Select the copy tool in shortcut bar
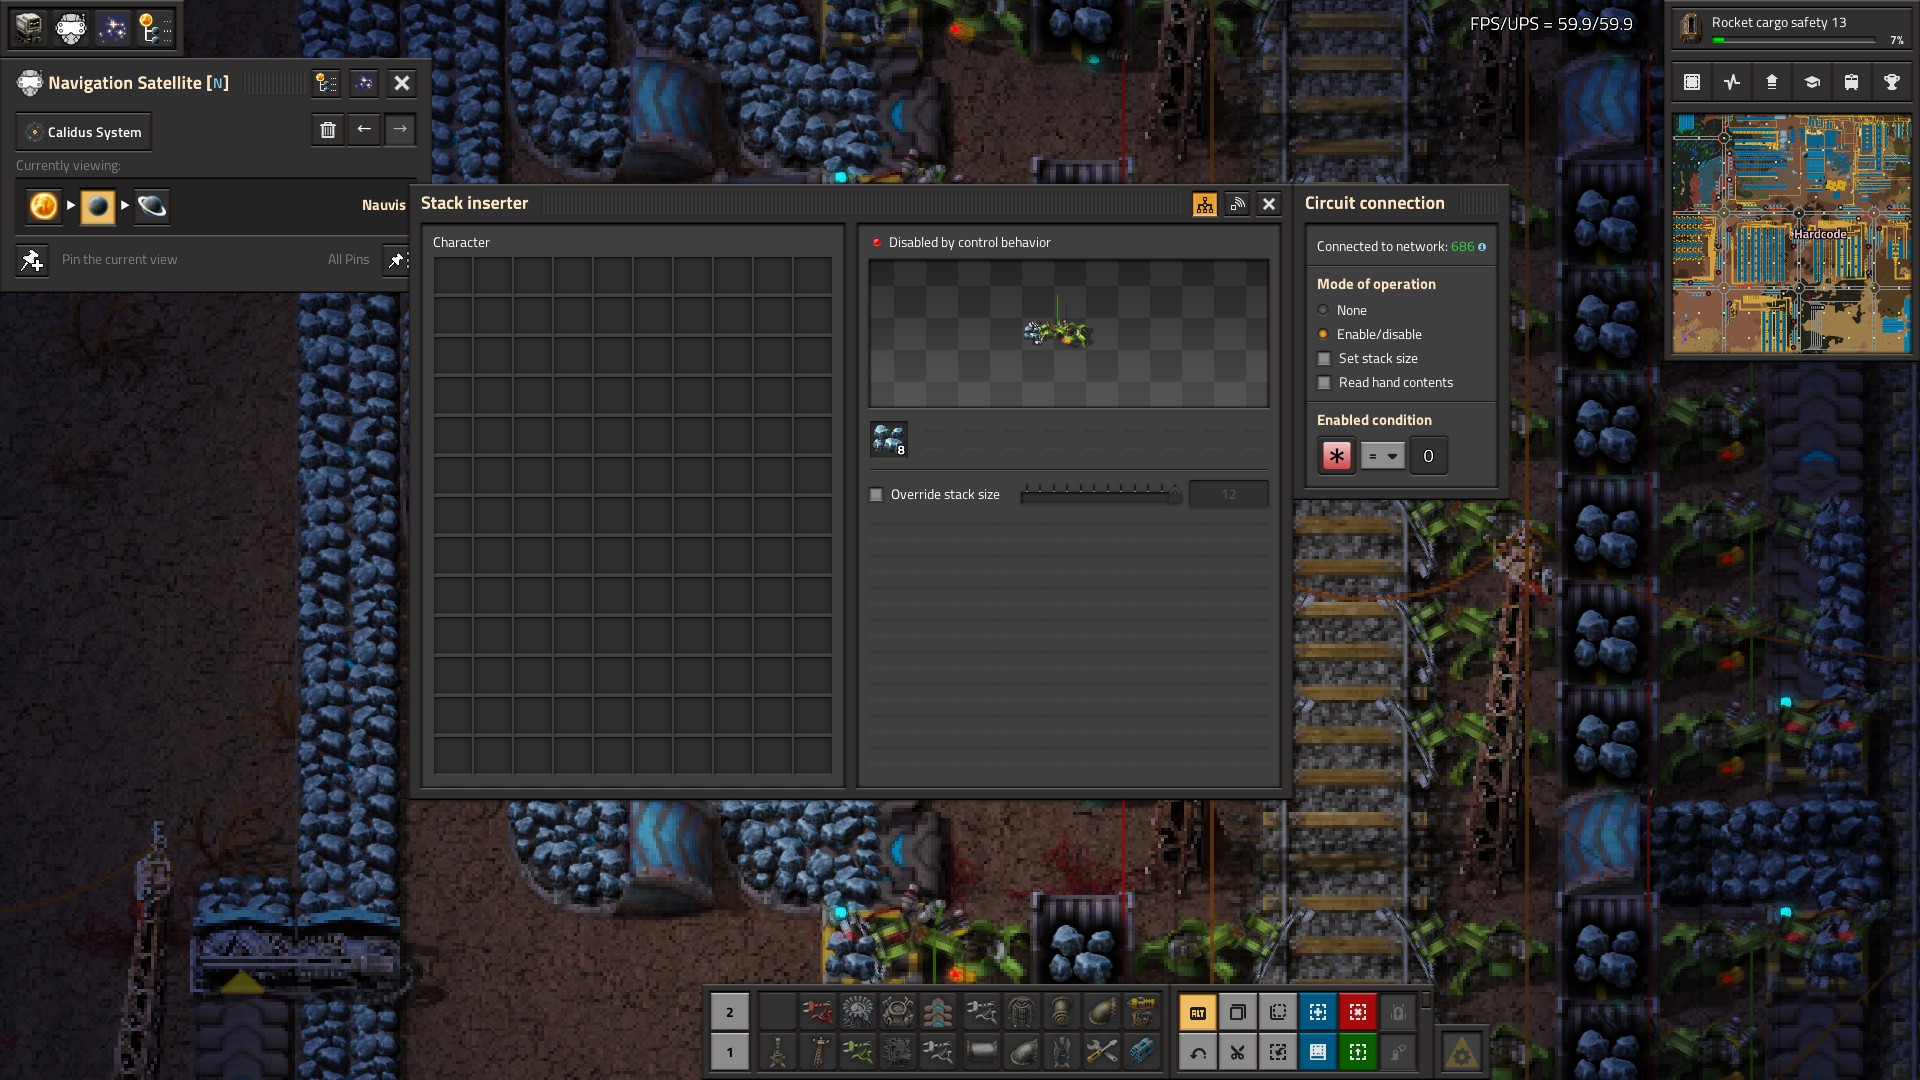Viewport: 1920px width, 1080px height. 1238,1013
